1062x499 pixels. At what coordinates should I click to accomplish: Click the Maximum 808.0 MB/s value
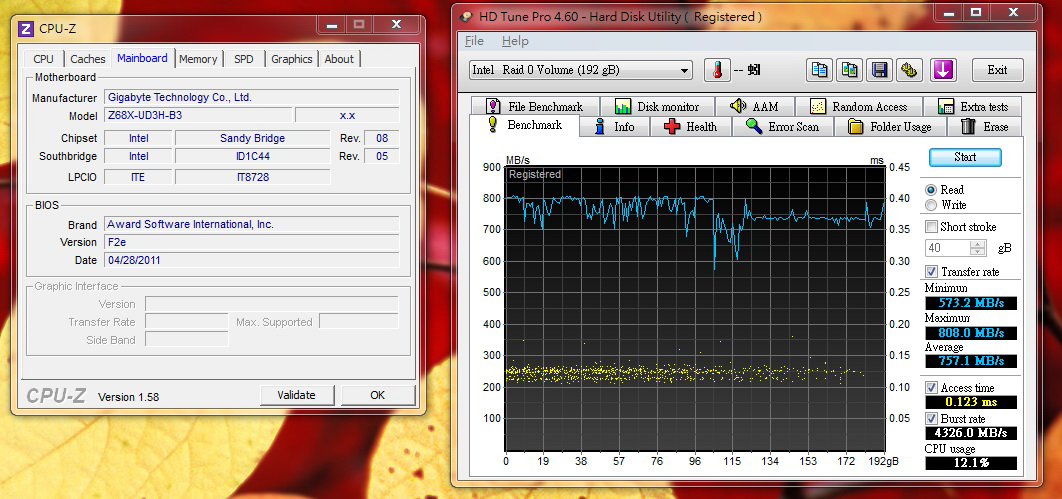click(971, 332)
